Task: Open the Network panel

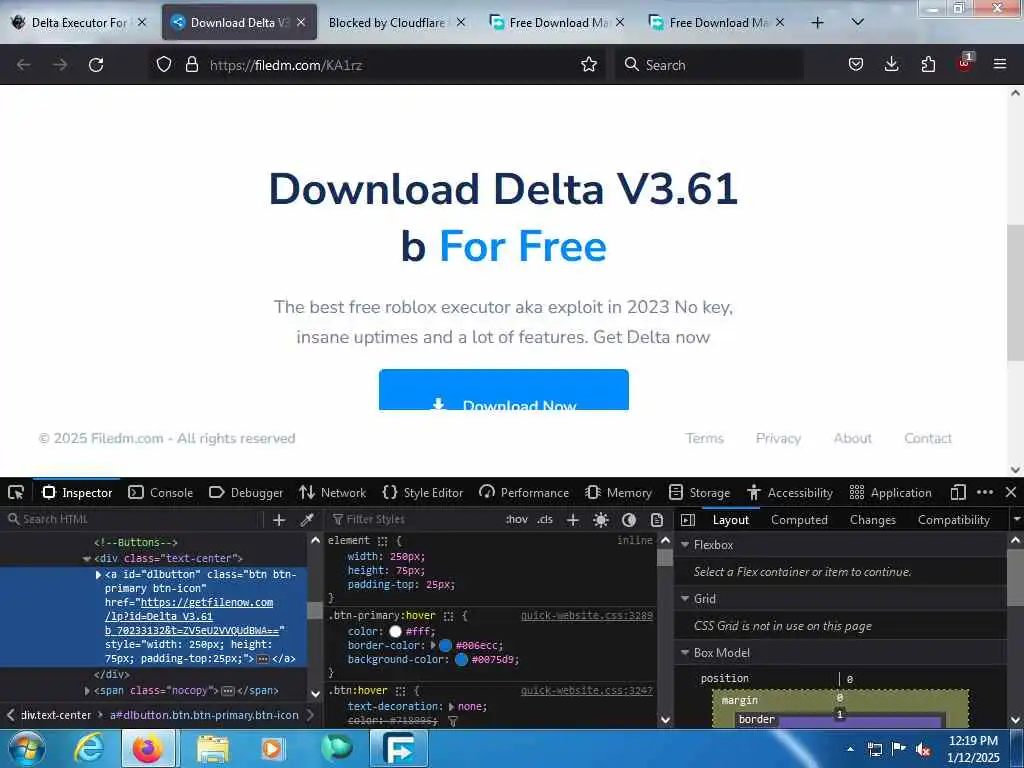Action: [332, 492]
